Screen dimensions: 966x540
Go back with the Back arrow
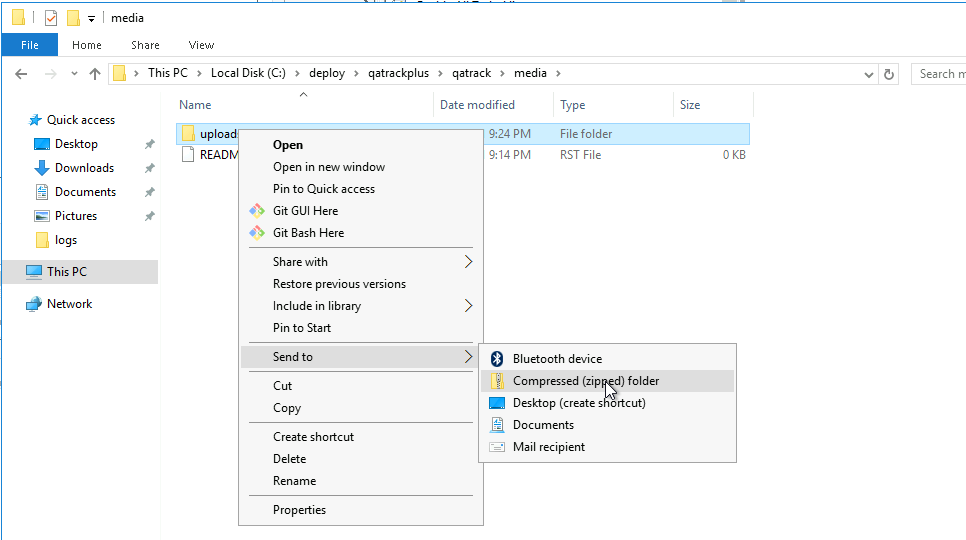21,74
